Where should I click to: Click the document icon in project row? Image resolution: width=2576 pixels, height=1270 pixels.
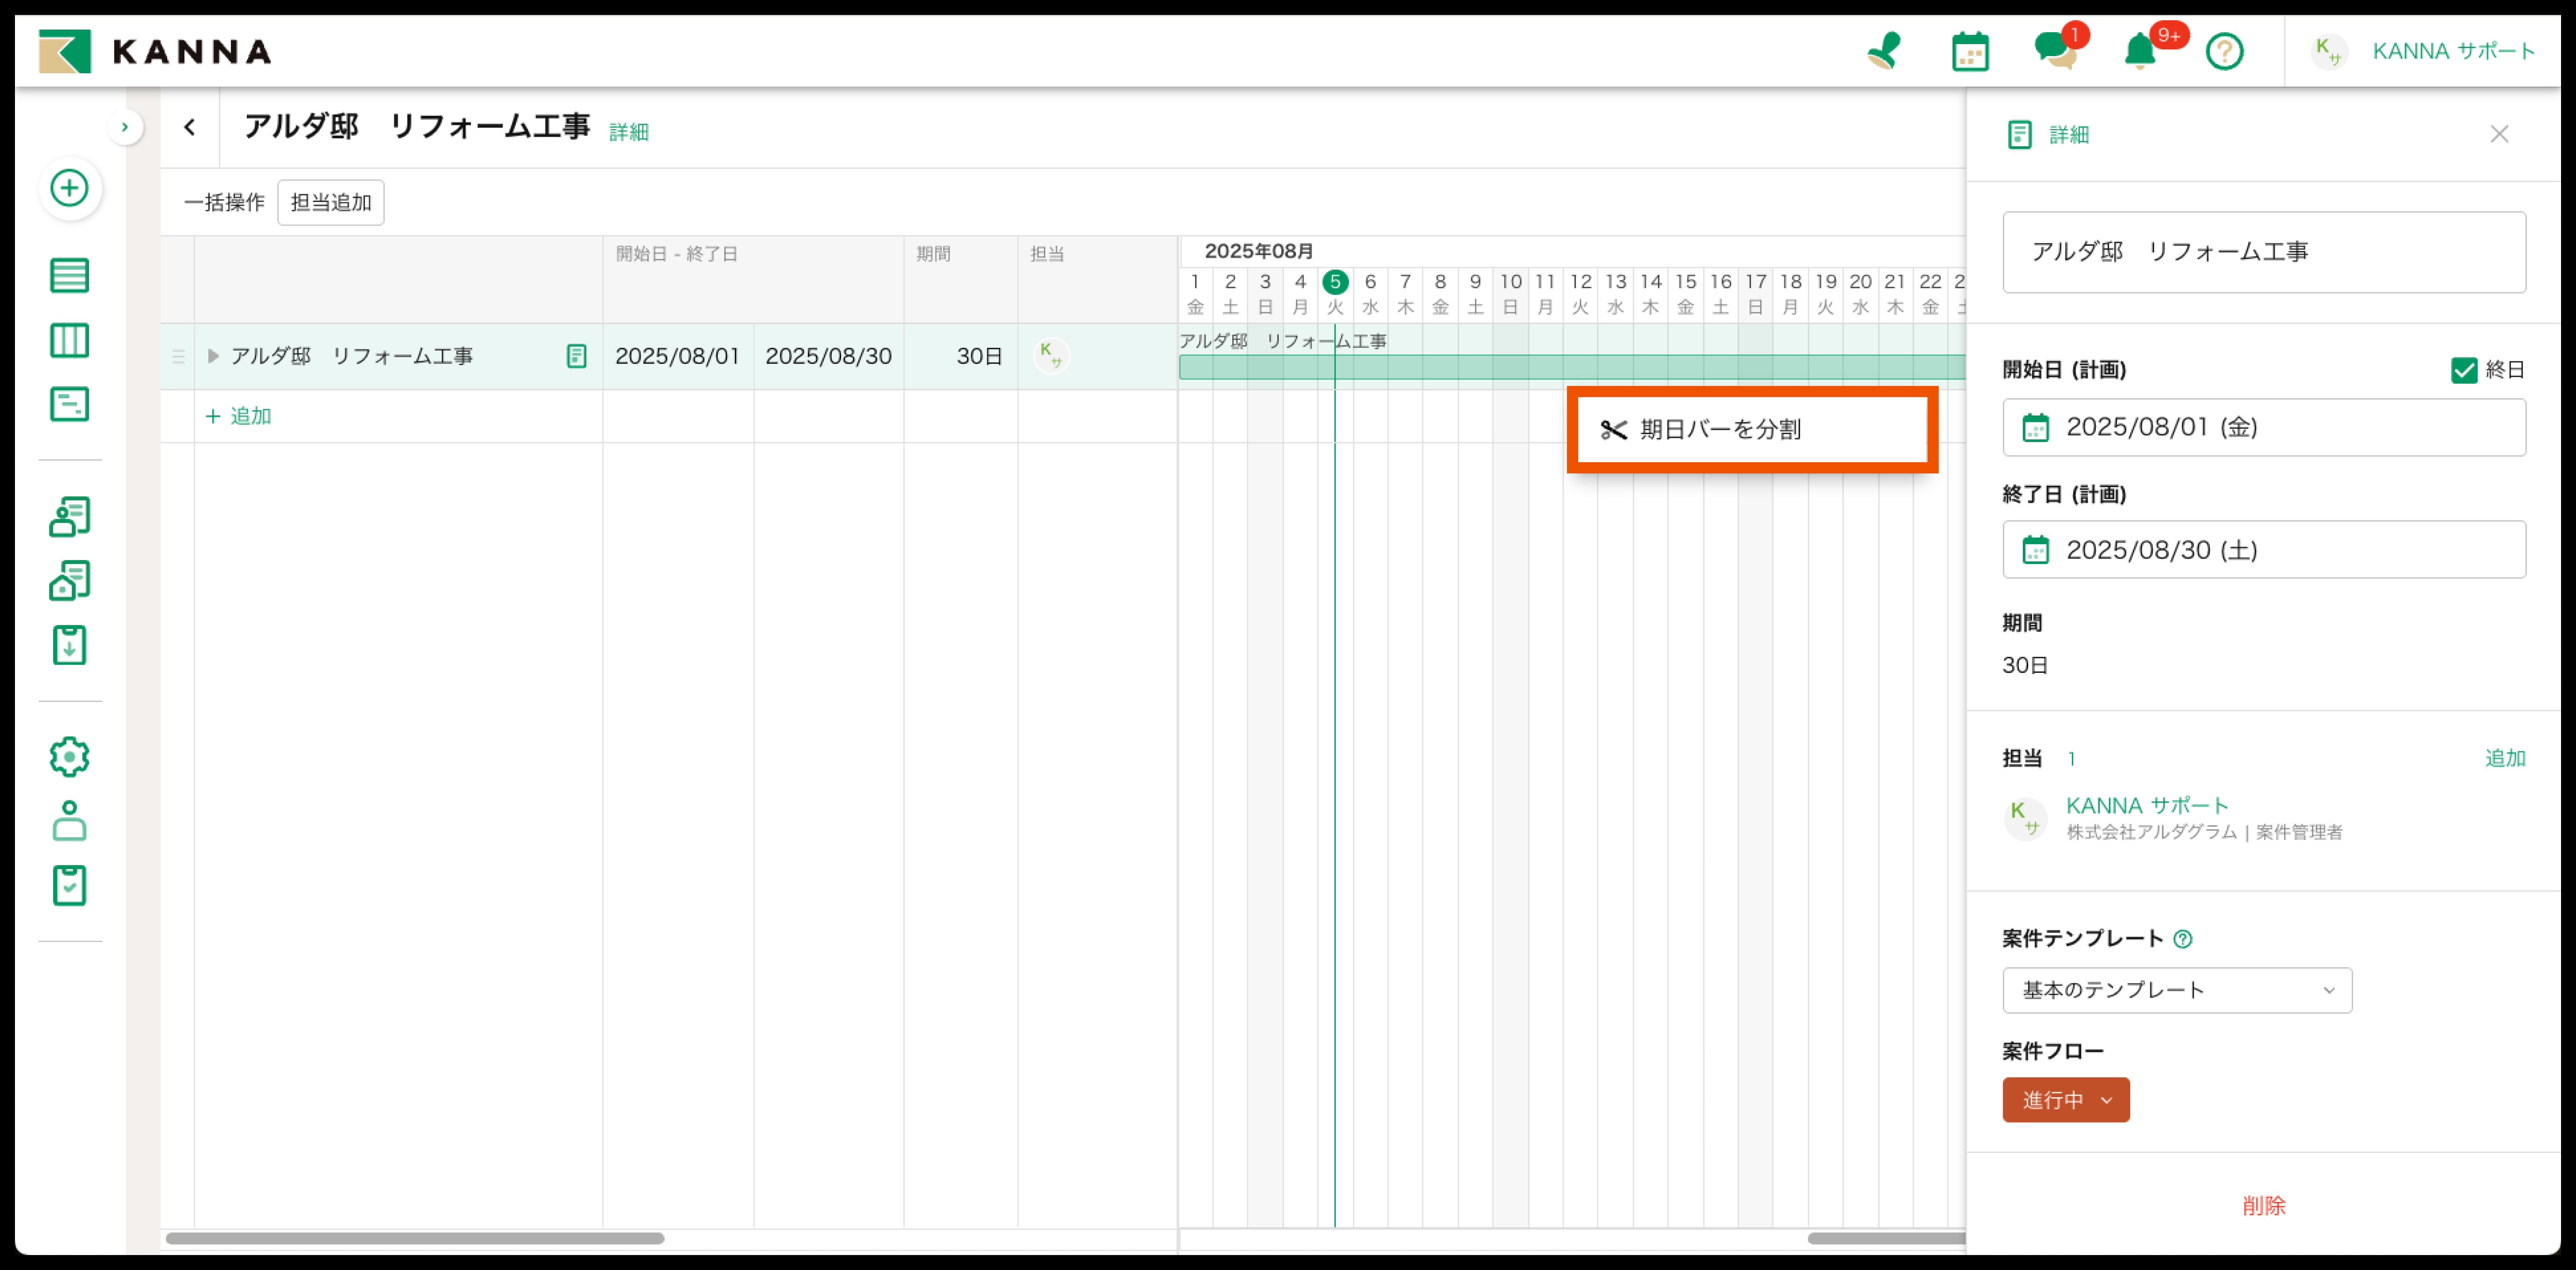576,356
